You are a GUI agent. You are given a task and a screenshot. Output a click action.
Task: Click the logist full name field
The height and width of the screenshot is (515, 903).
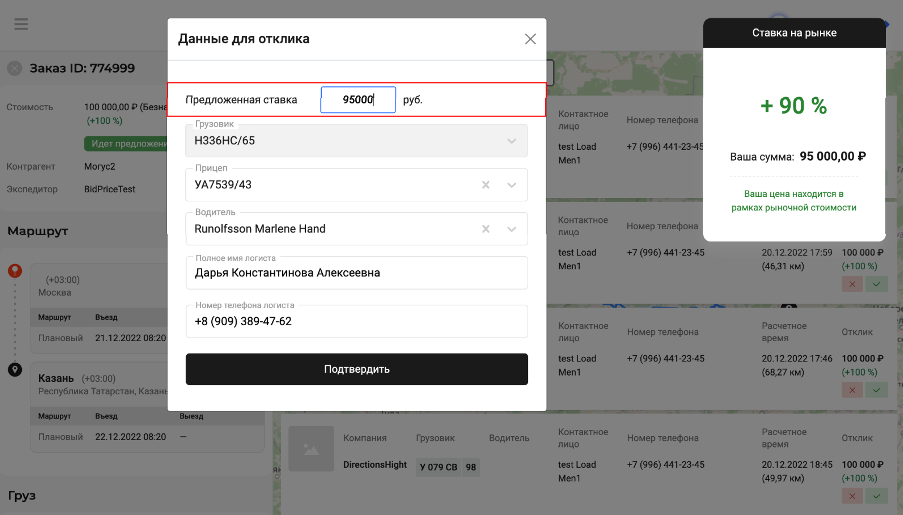[x=356, y=273]
